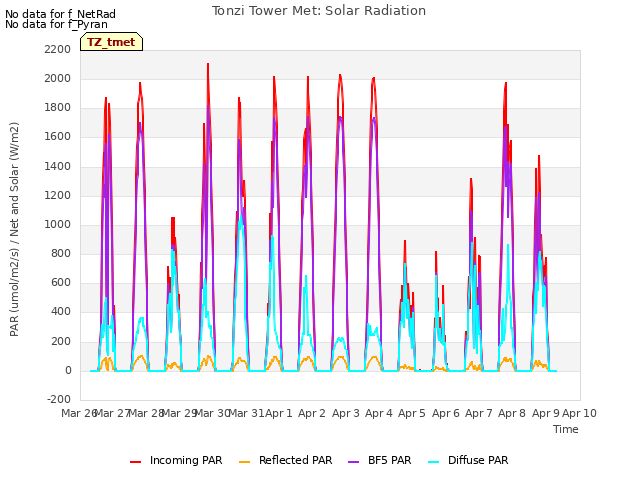Click the Time x-axis label
The width and height of the screenshot is (640, 480).
click(566, 429)
